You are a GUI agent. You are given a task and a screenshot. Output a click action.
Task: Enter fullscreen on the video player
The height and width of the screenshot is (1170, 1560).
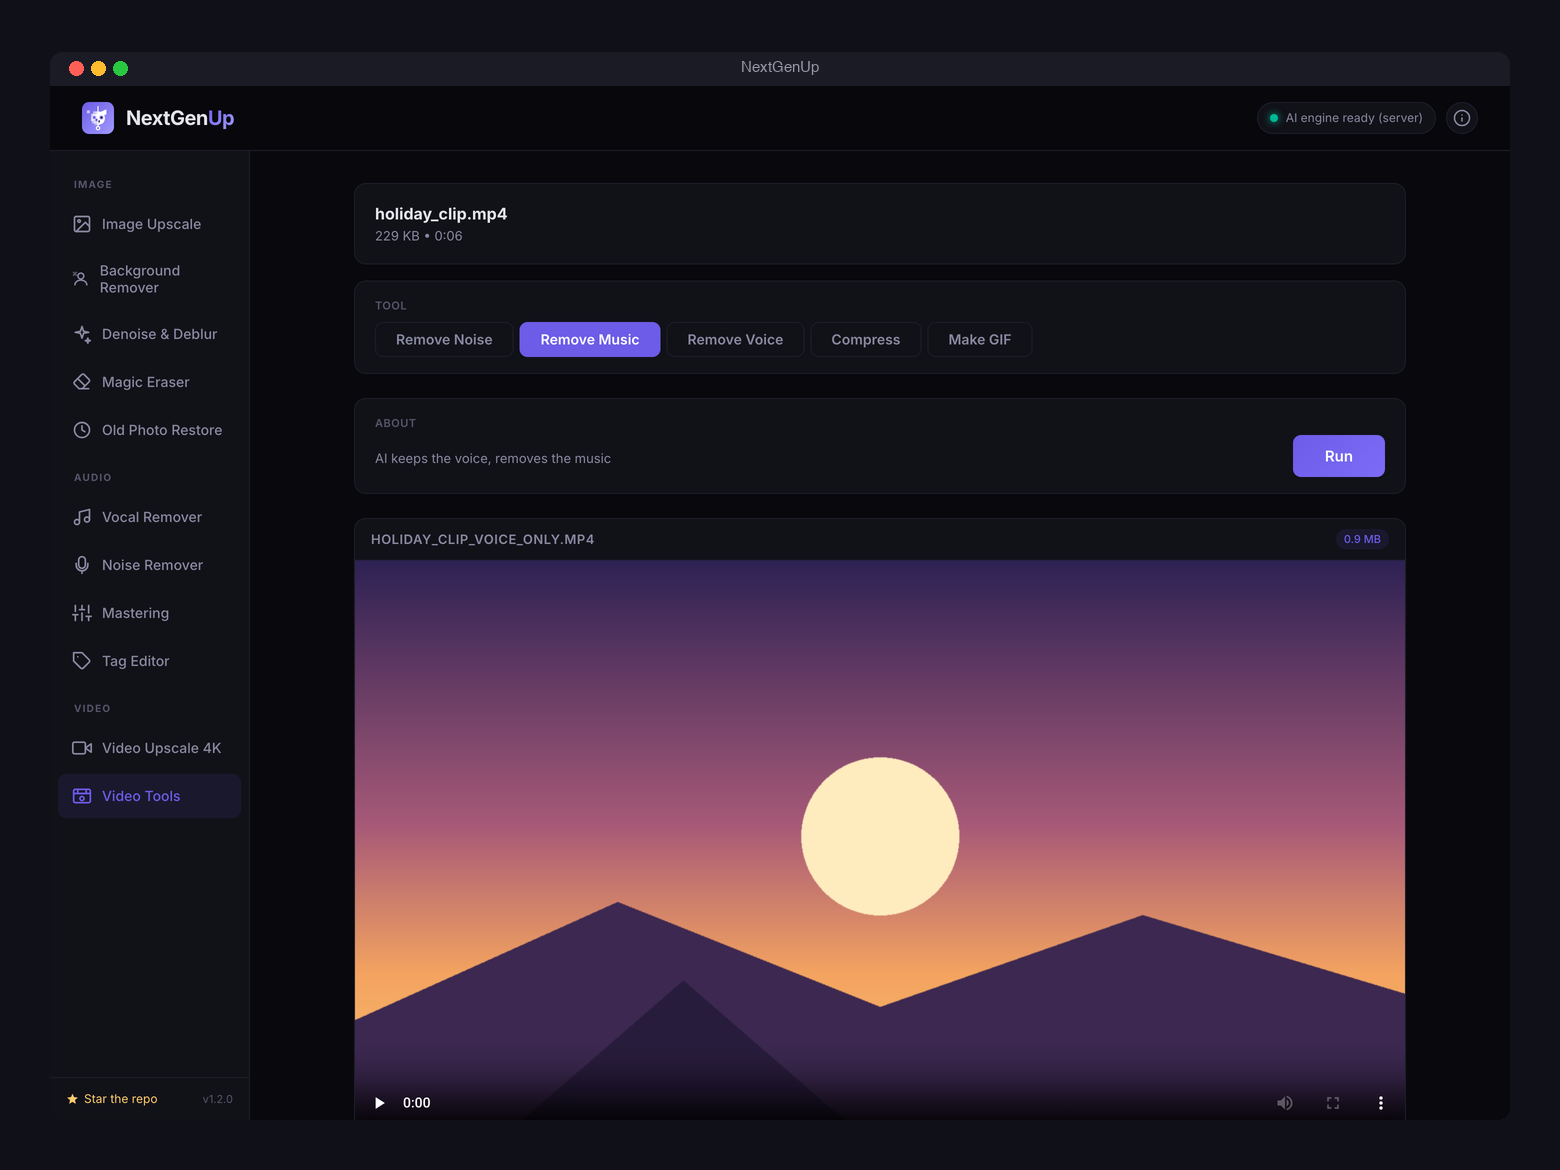[x=1333, y=1103]
